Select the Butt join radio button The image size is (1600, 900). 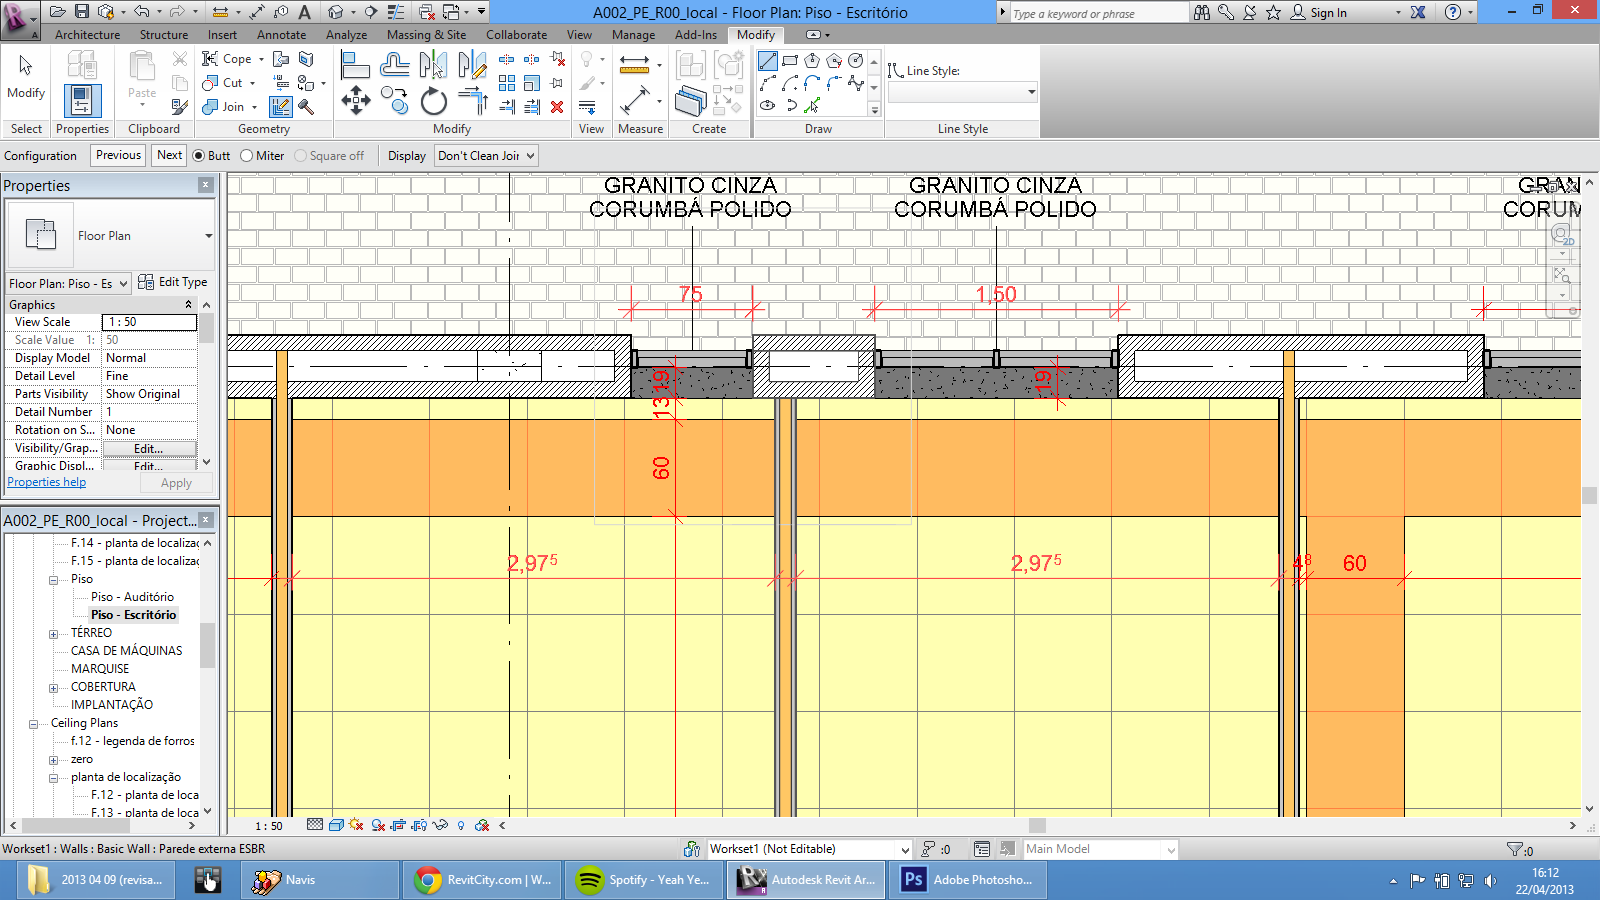click(199, 156)
